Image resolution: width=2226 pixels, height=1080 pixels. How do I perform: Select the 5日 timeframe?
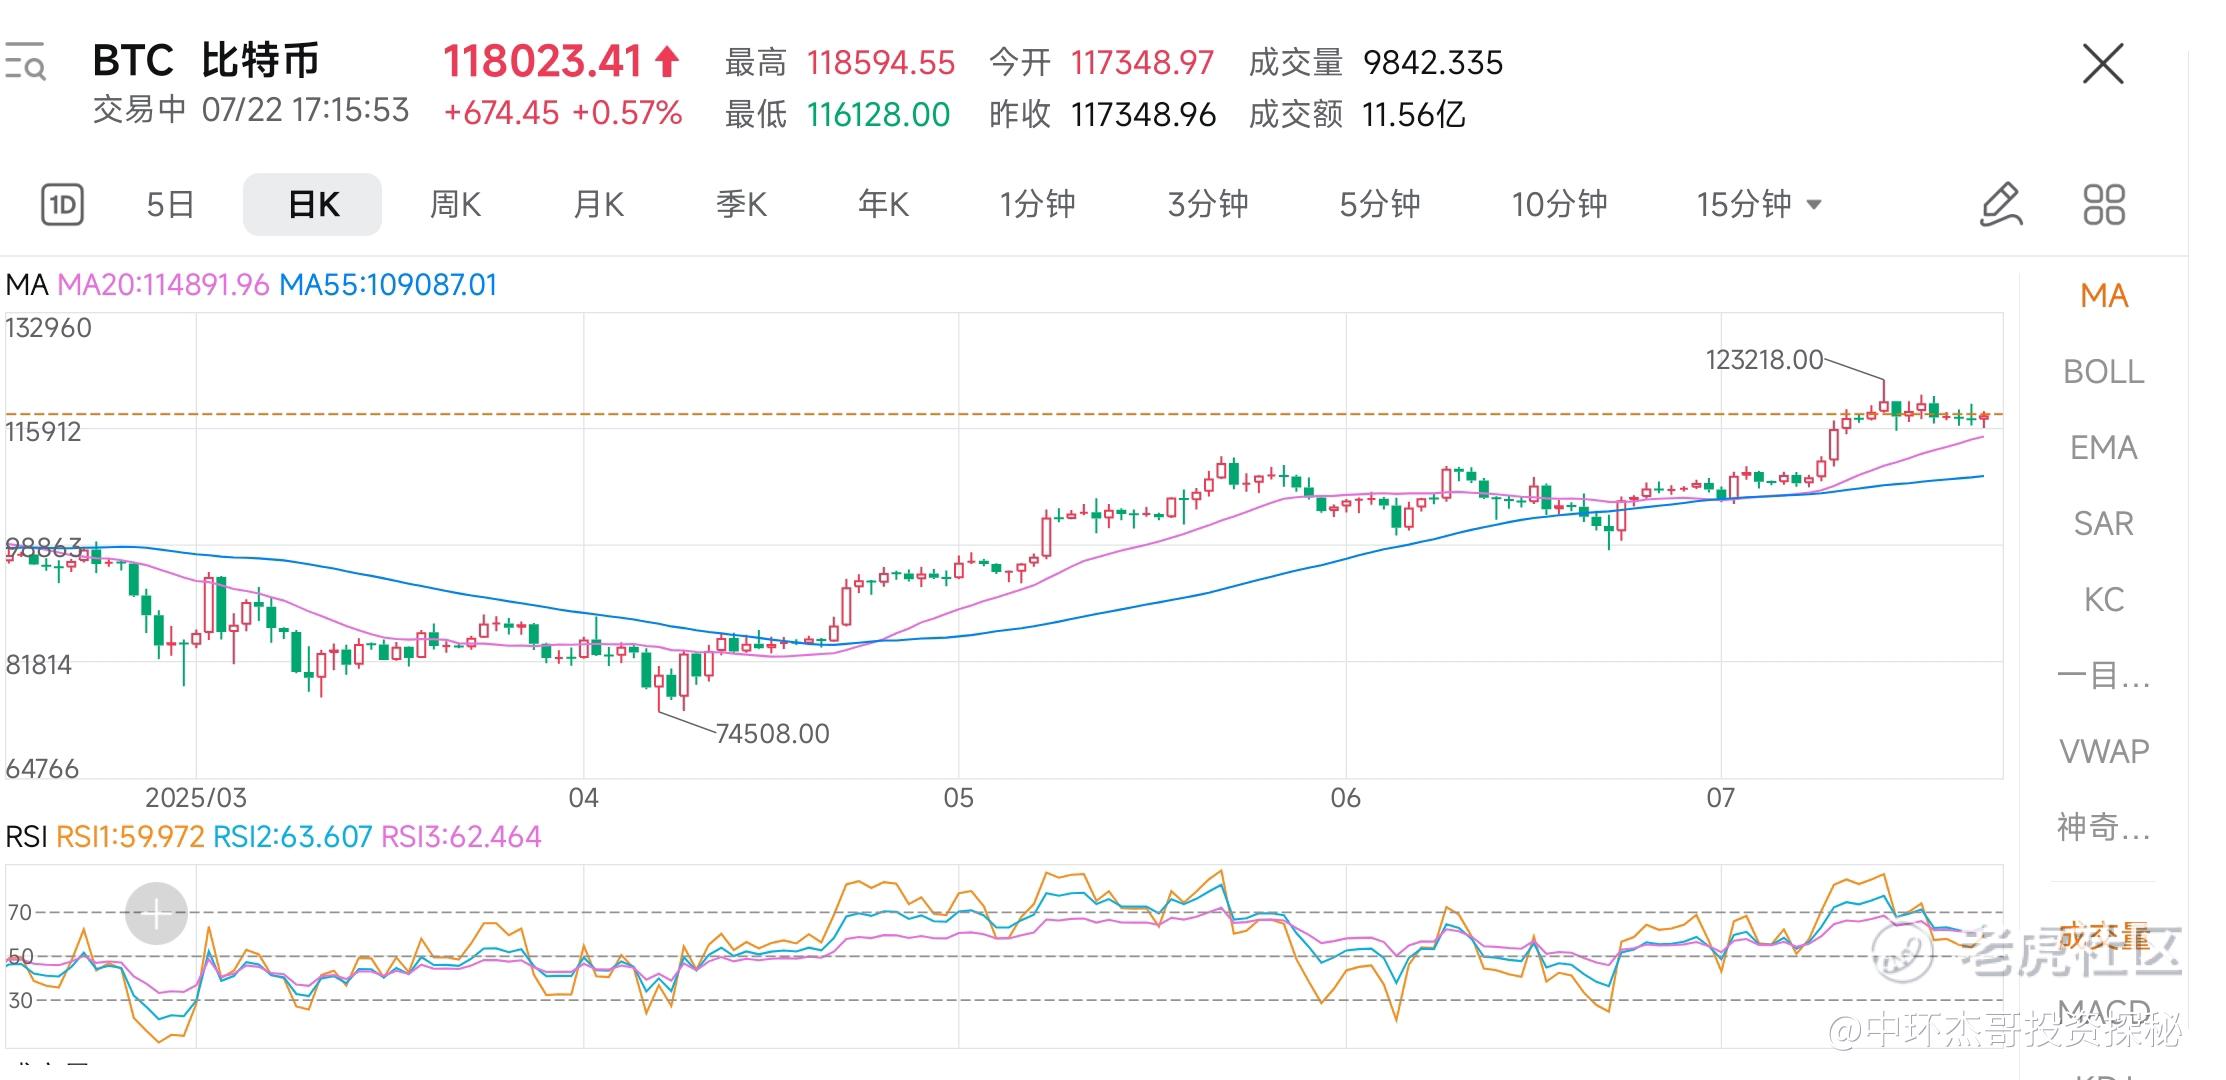tap(170, 205)
